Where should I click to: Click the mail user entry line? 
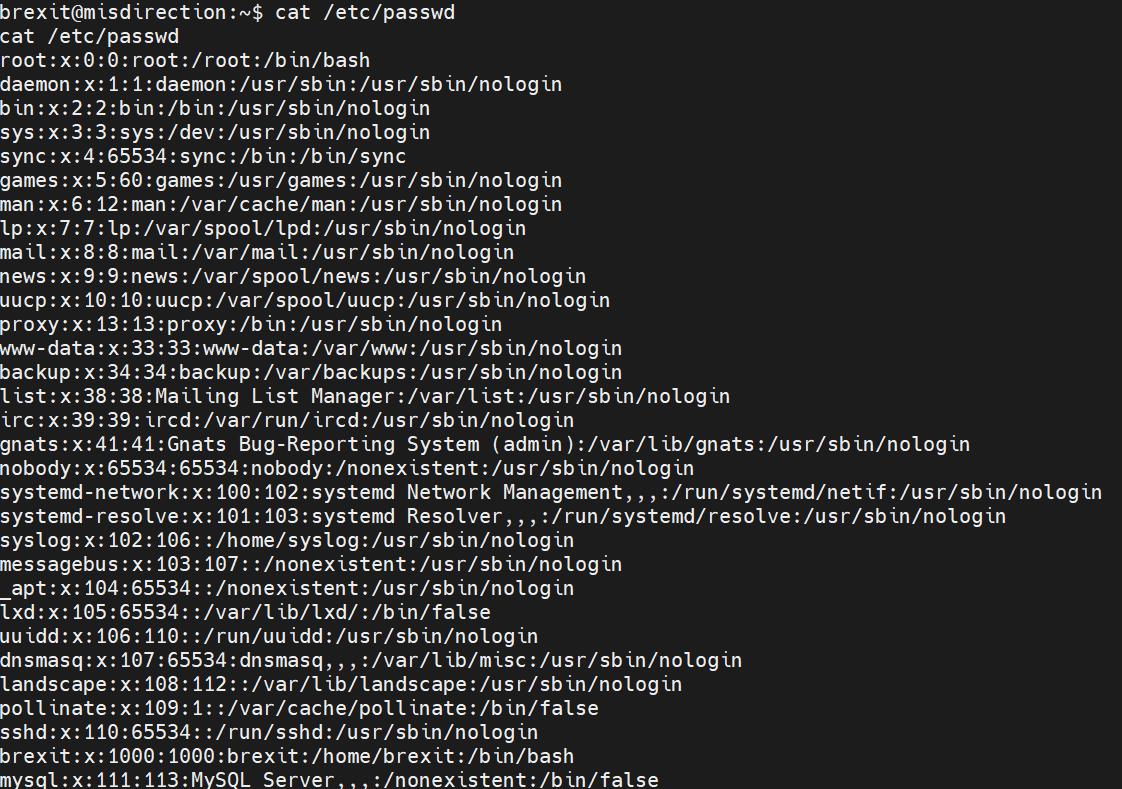257,252
